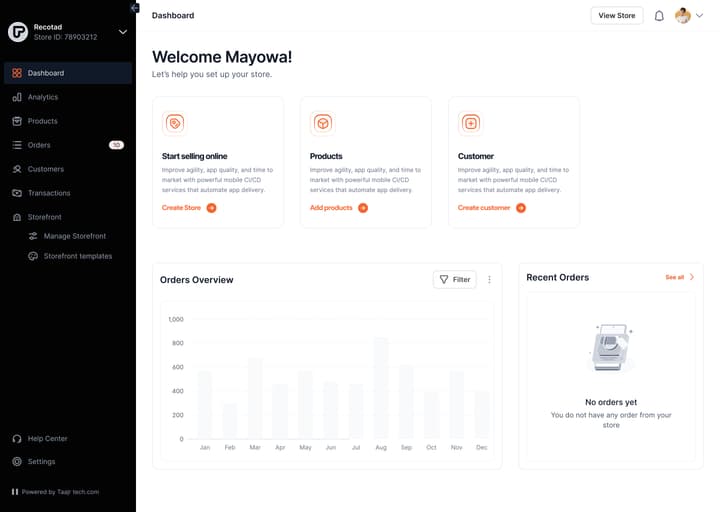This screenshot has width=720, height=512.
Task: Click the user profile avatar
Action: click(x=683, y=16)
